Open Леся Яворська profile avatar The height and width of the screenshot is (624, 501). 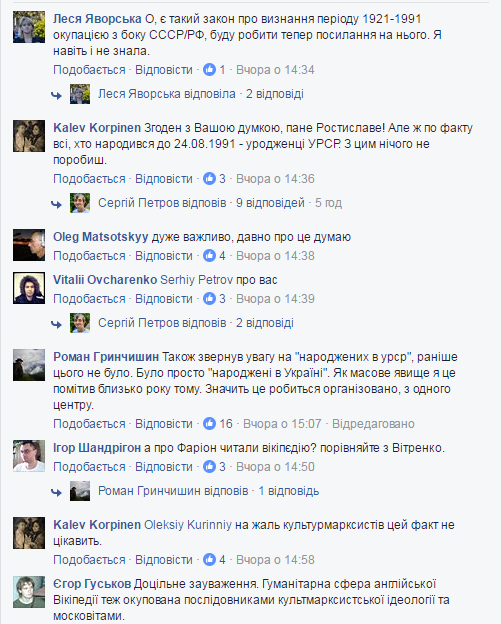[29, 27]
